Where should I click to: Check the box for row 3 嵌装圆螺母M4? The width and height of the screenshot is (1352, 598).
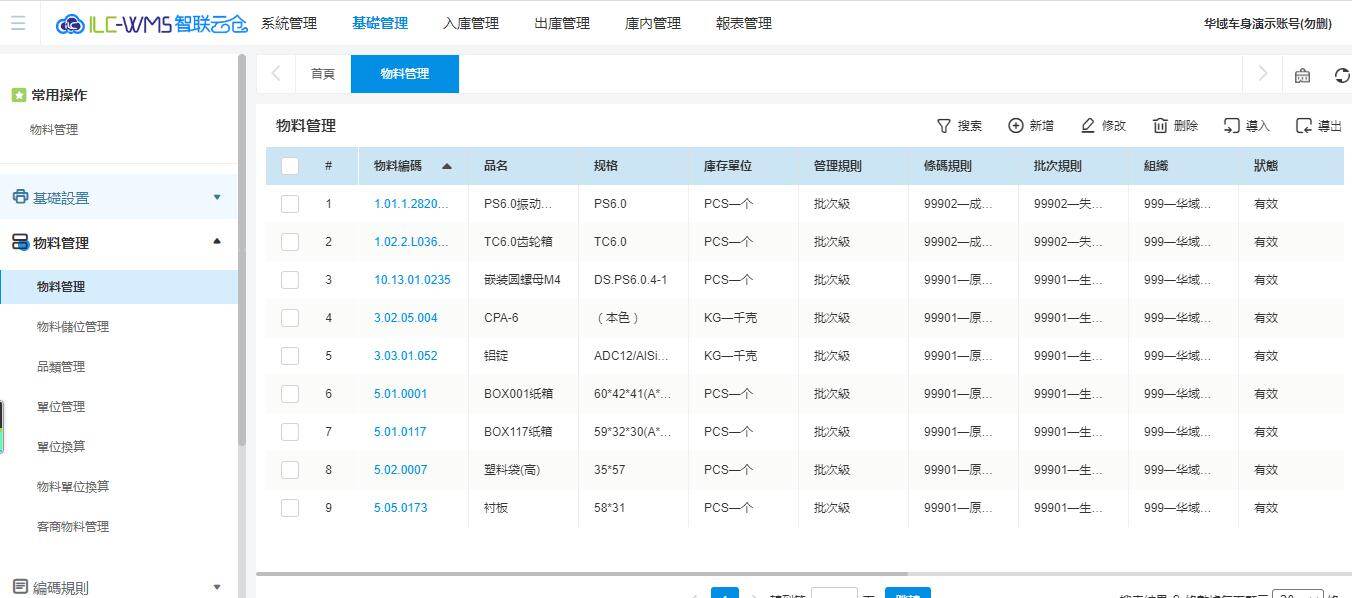[290, 280]
